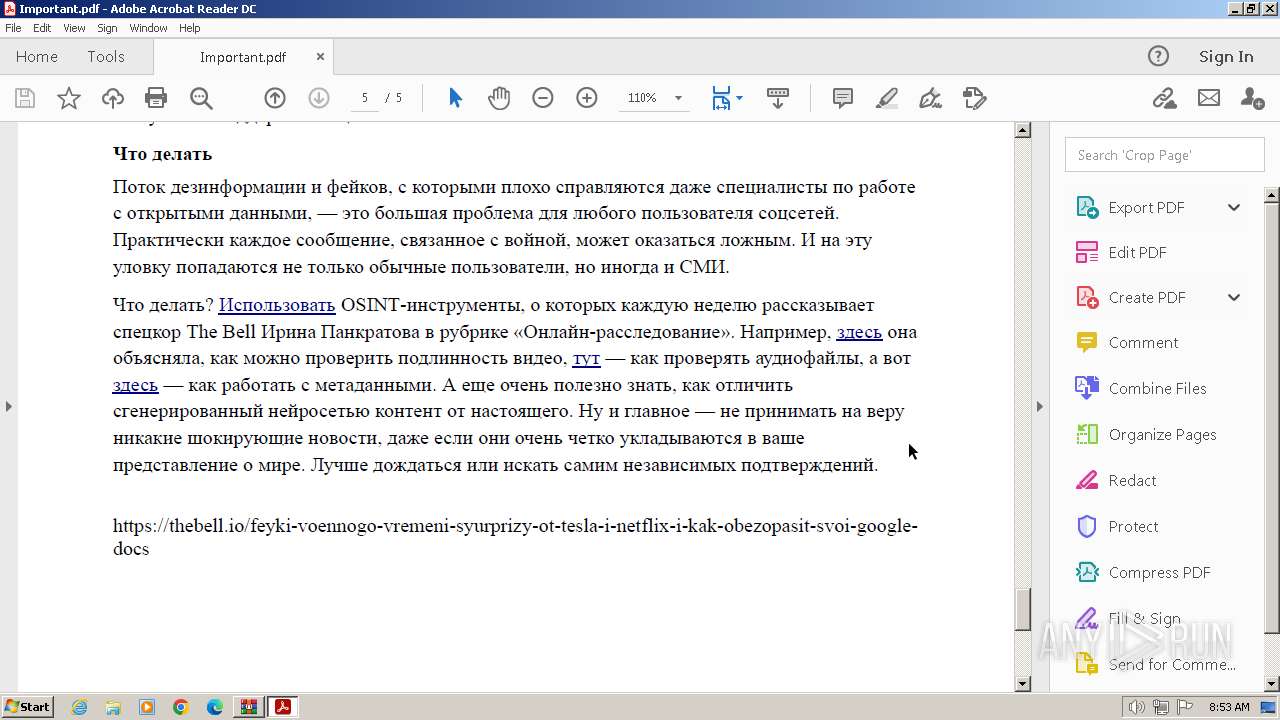The height and width of the screenshot is (720, 1280).
Task: Open Internet Explorer from taskbar
Action: point(79,707)
